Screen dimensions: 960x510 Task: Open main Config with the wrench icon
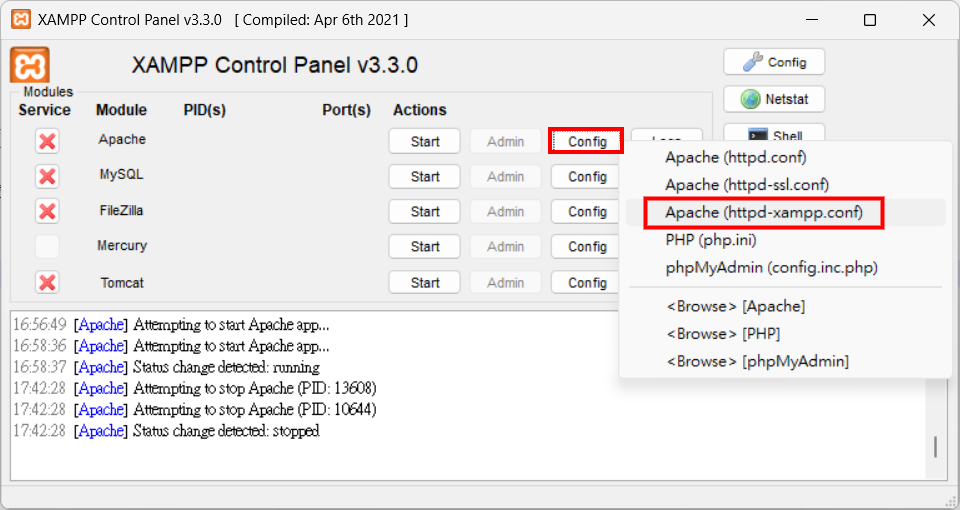pyautogui.click(x=774, y=62)
